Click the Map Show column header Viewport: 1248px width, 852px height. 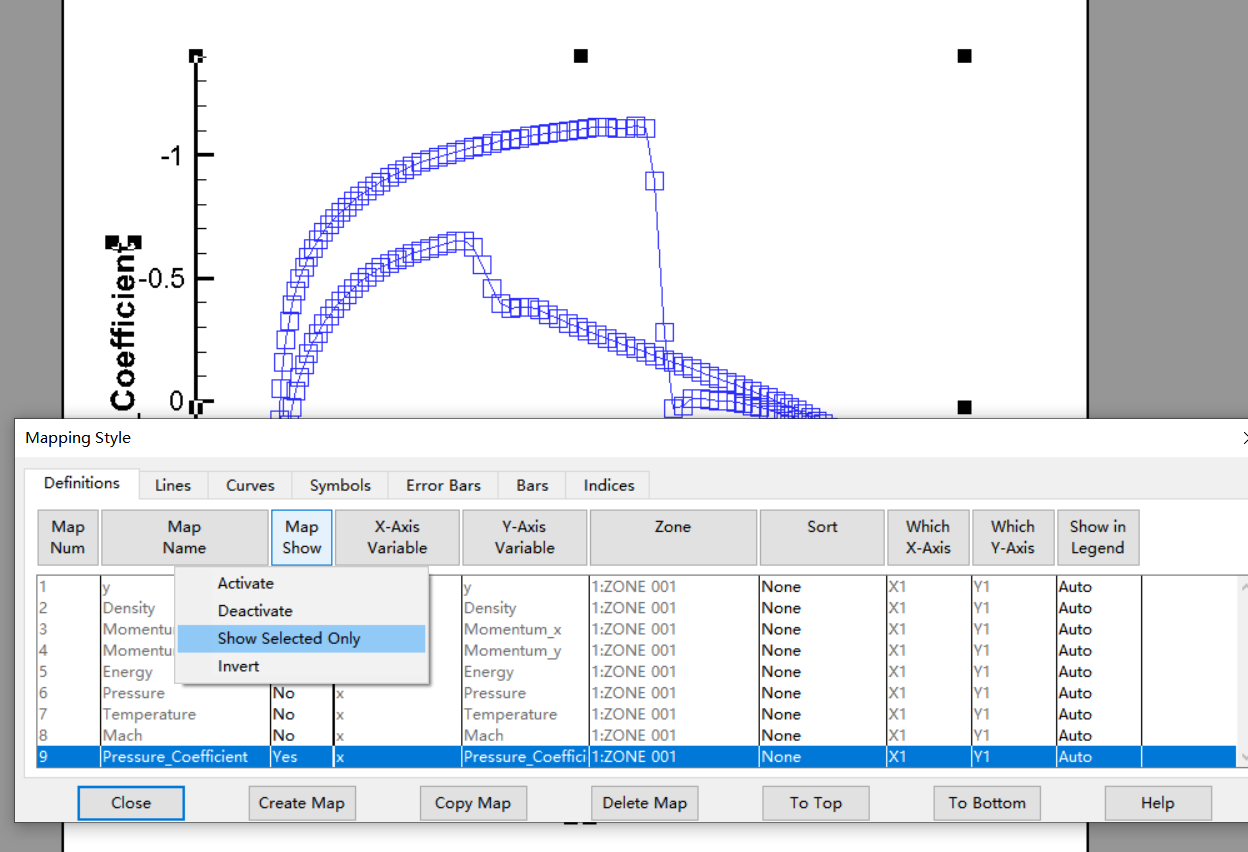tap(301, 537)
